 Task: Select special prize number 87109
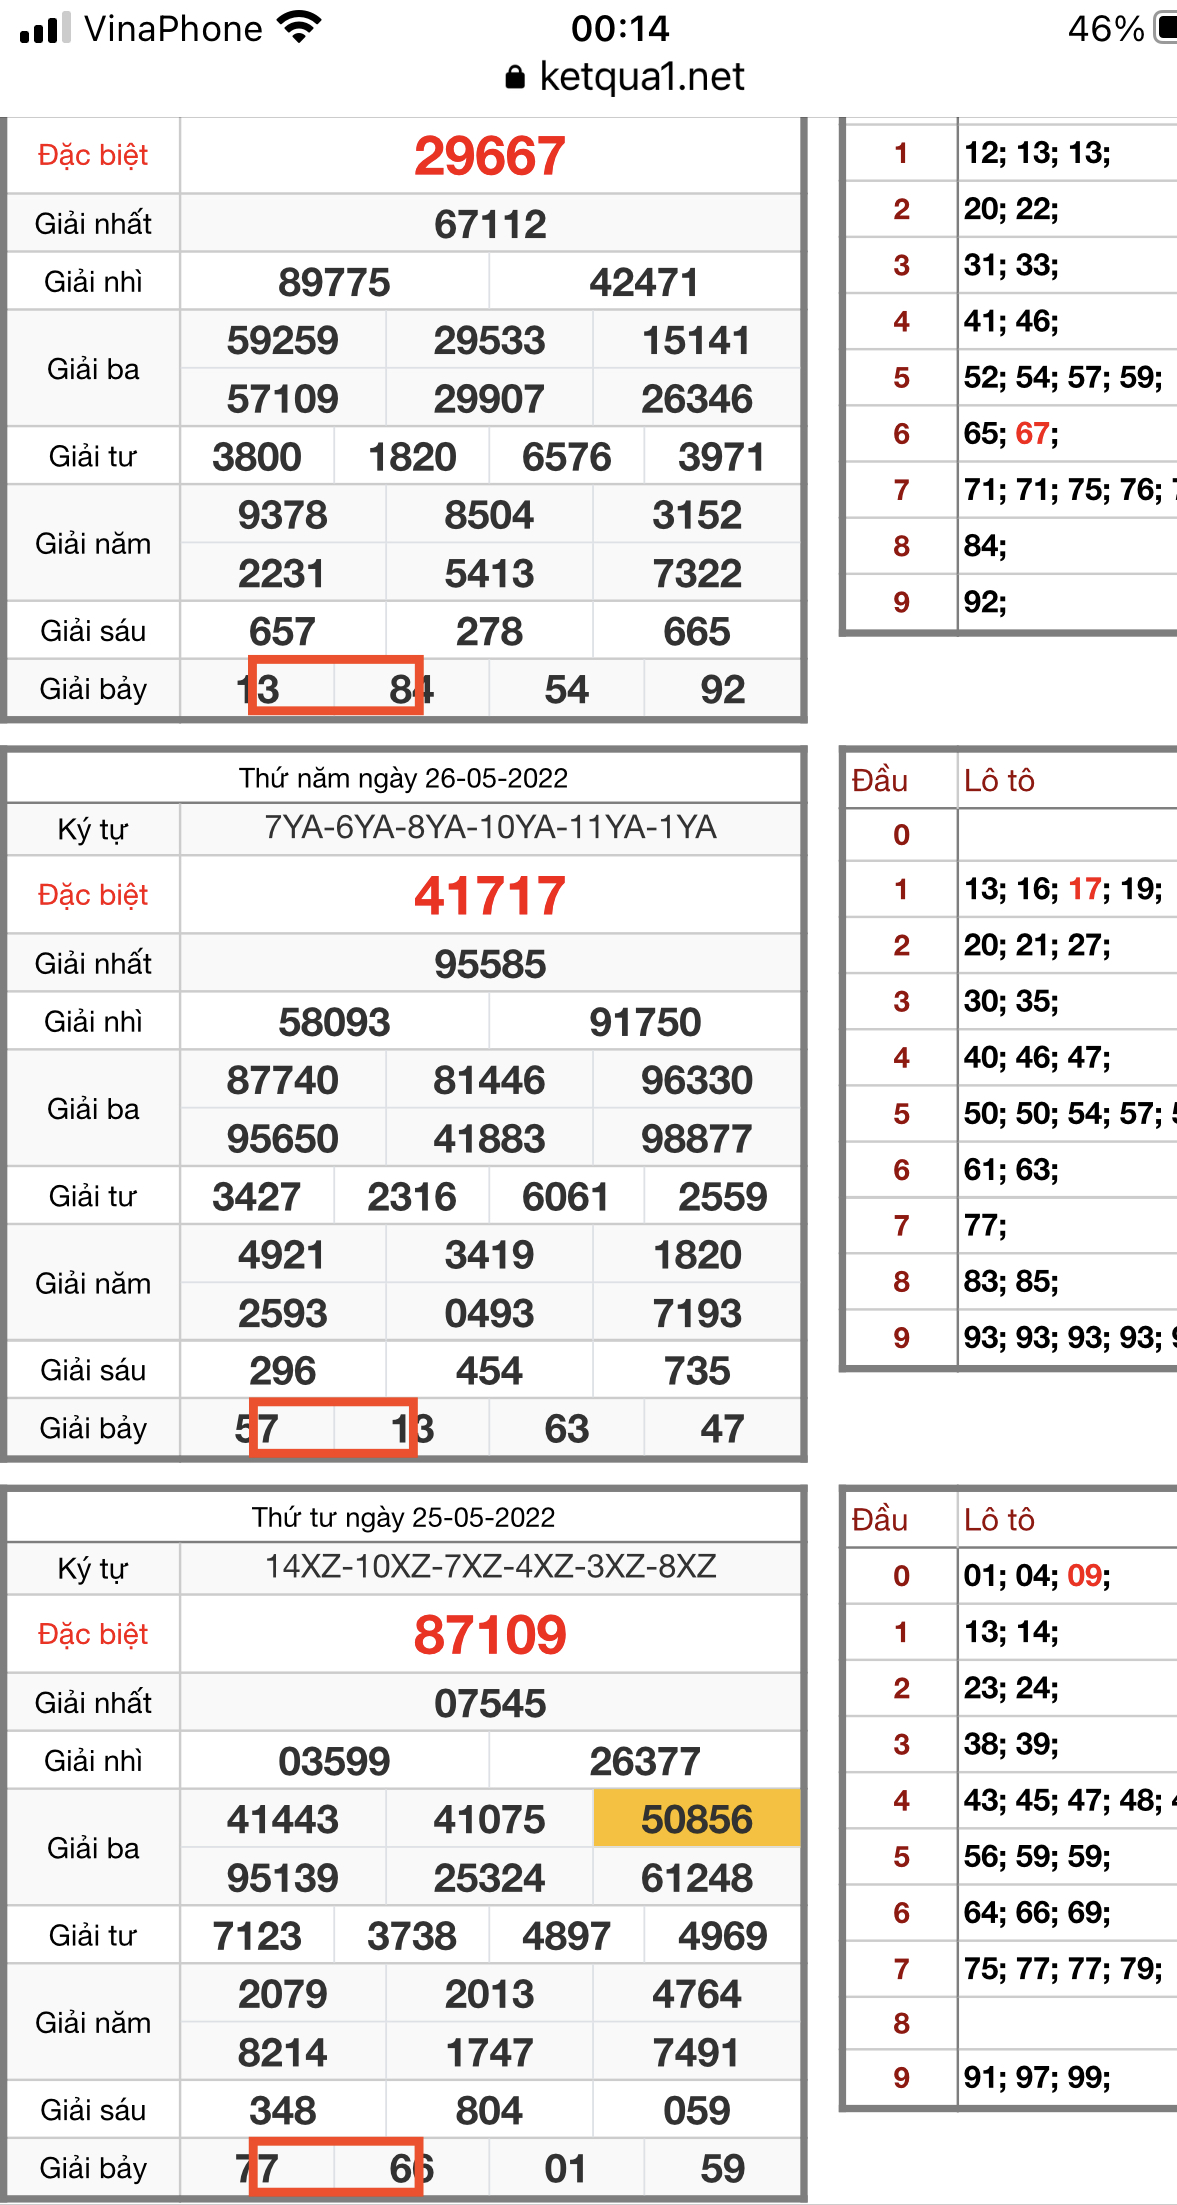[x=490, y=1635]
